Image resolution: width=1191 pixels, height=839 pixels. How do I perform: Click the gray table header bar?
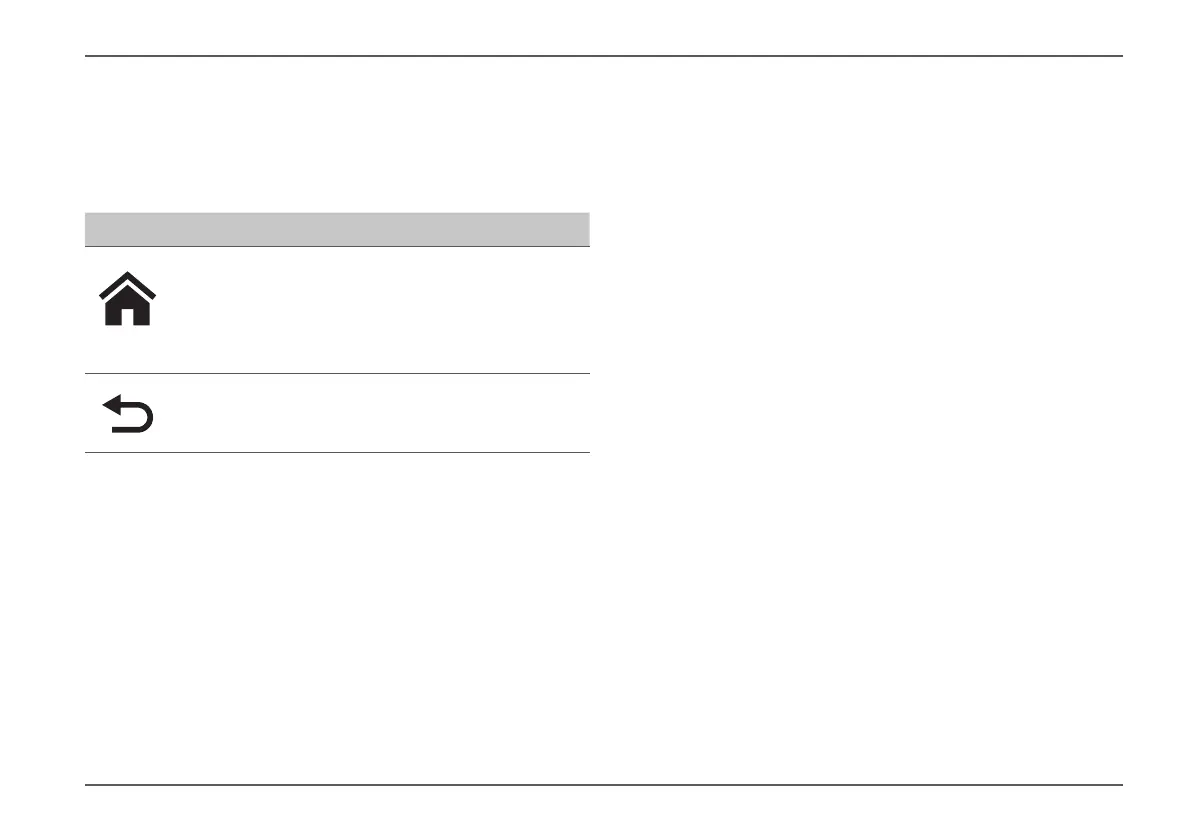pyautogui.click(x=337, y=229)
